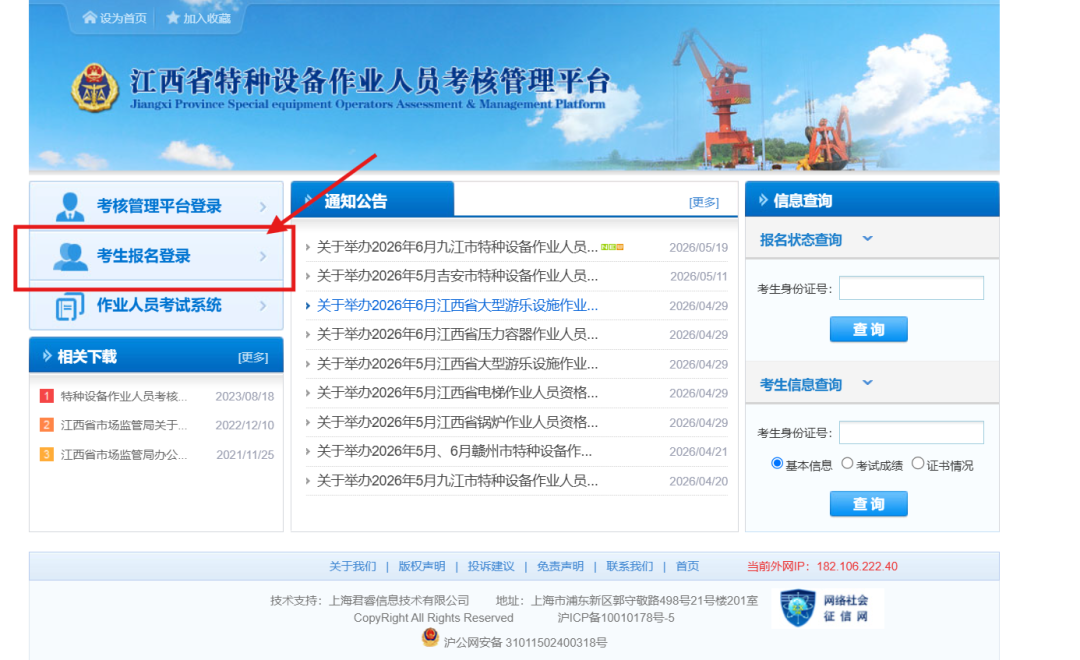The height and width of the screenshot is (660, 1080).
Task: Open the 考核管理平台登录 menu entry
Action: 156,206
